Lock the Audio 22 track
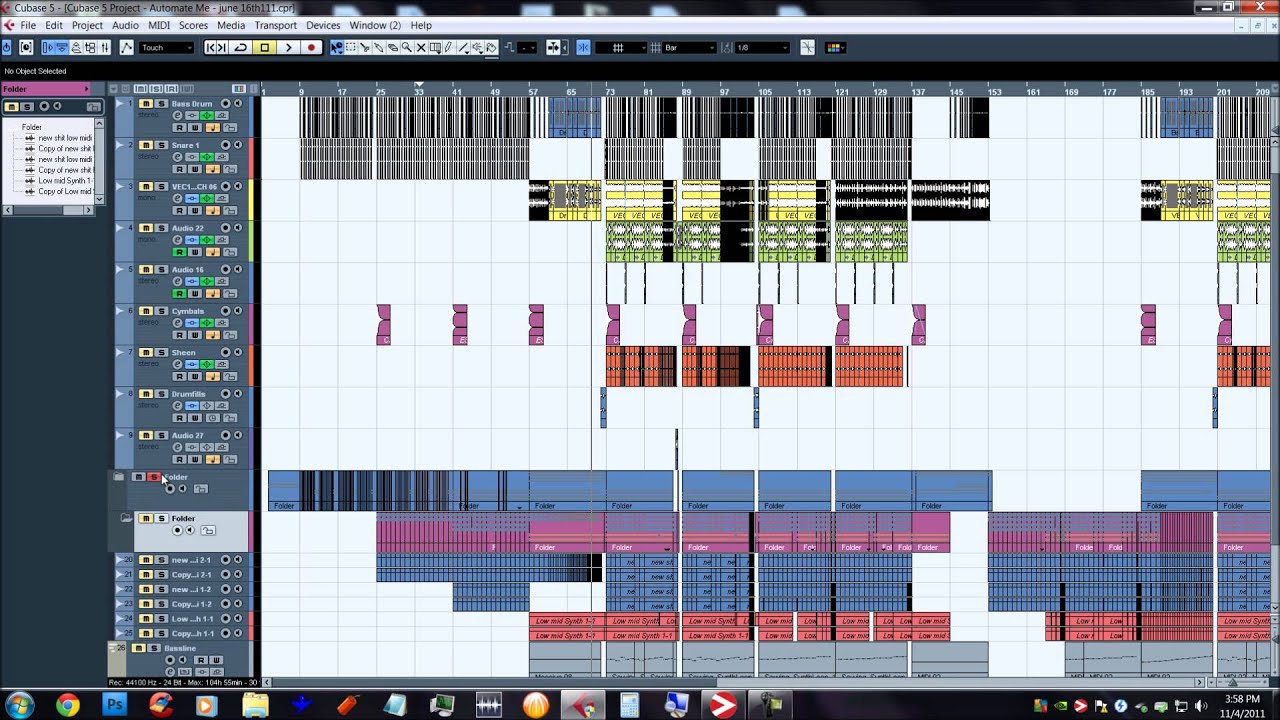This screenshot has width=1280, height=720. (x=230, y=252)
